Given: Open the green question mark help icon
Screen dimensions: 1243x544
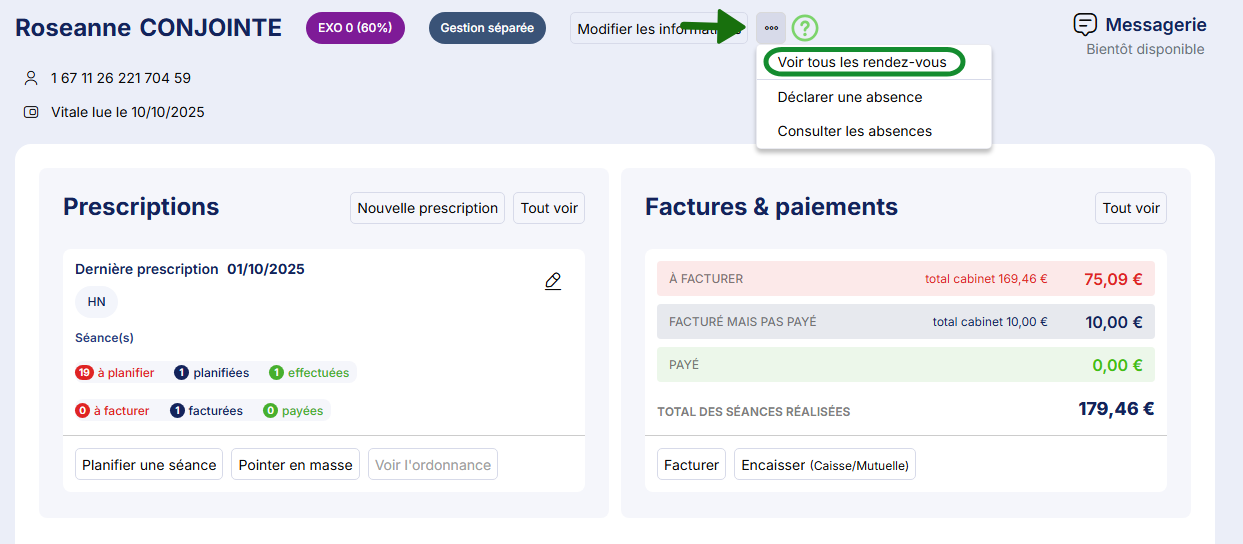Looking at the screenshot, I should (805, 29).
